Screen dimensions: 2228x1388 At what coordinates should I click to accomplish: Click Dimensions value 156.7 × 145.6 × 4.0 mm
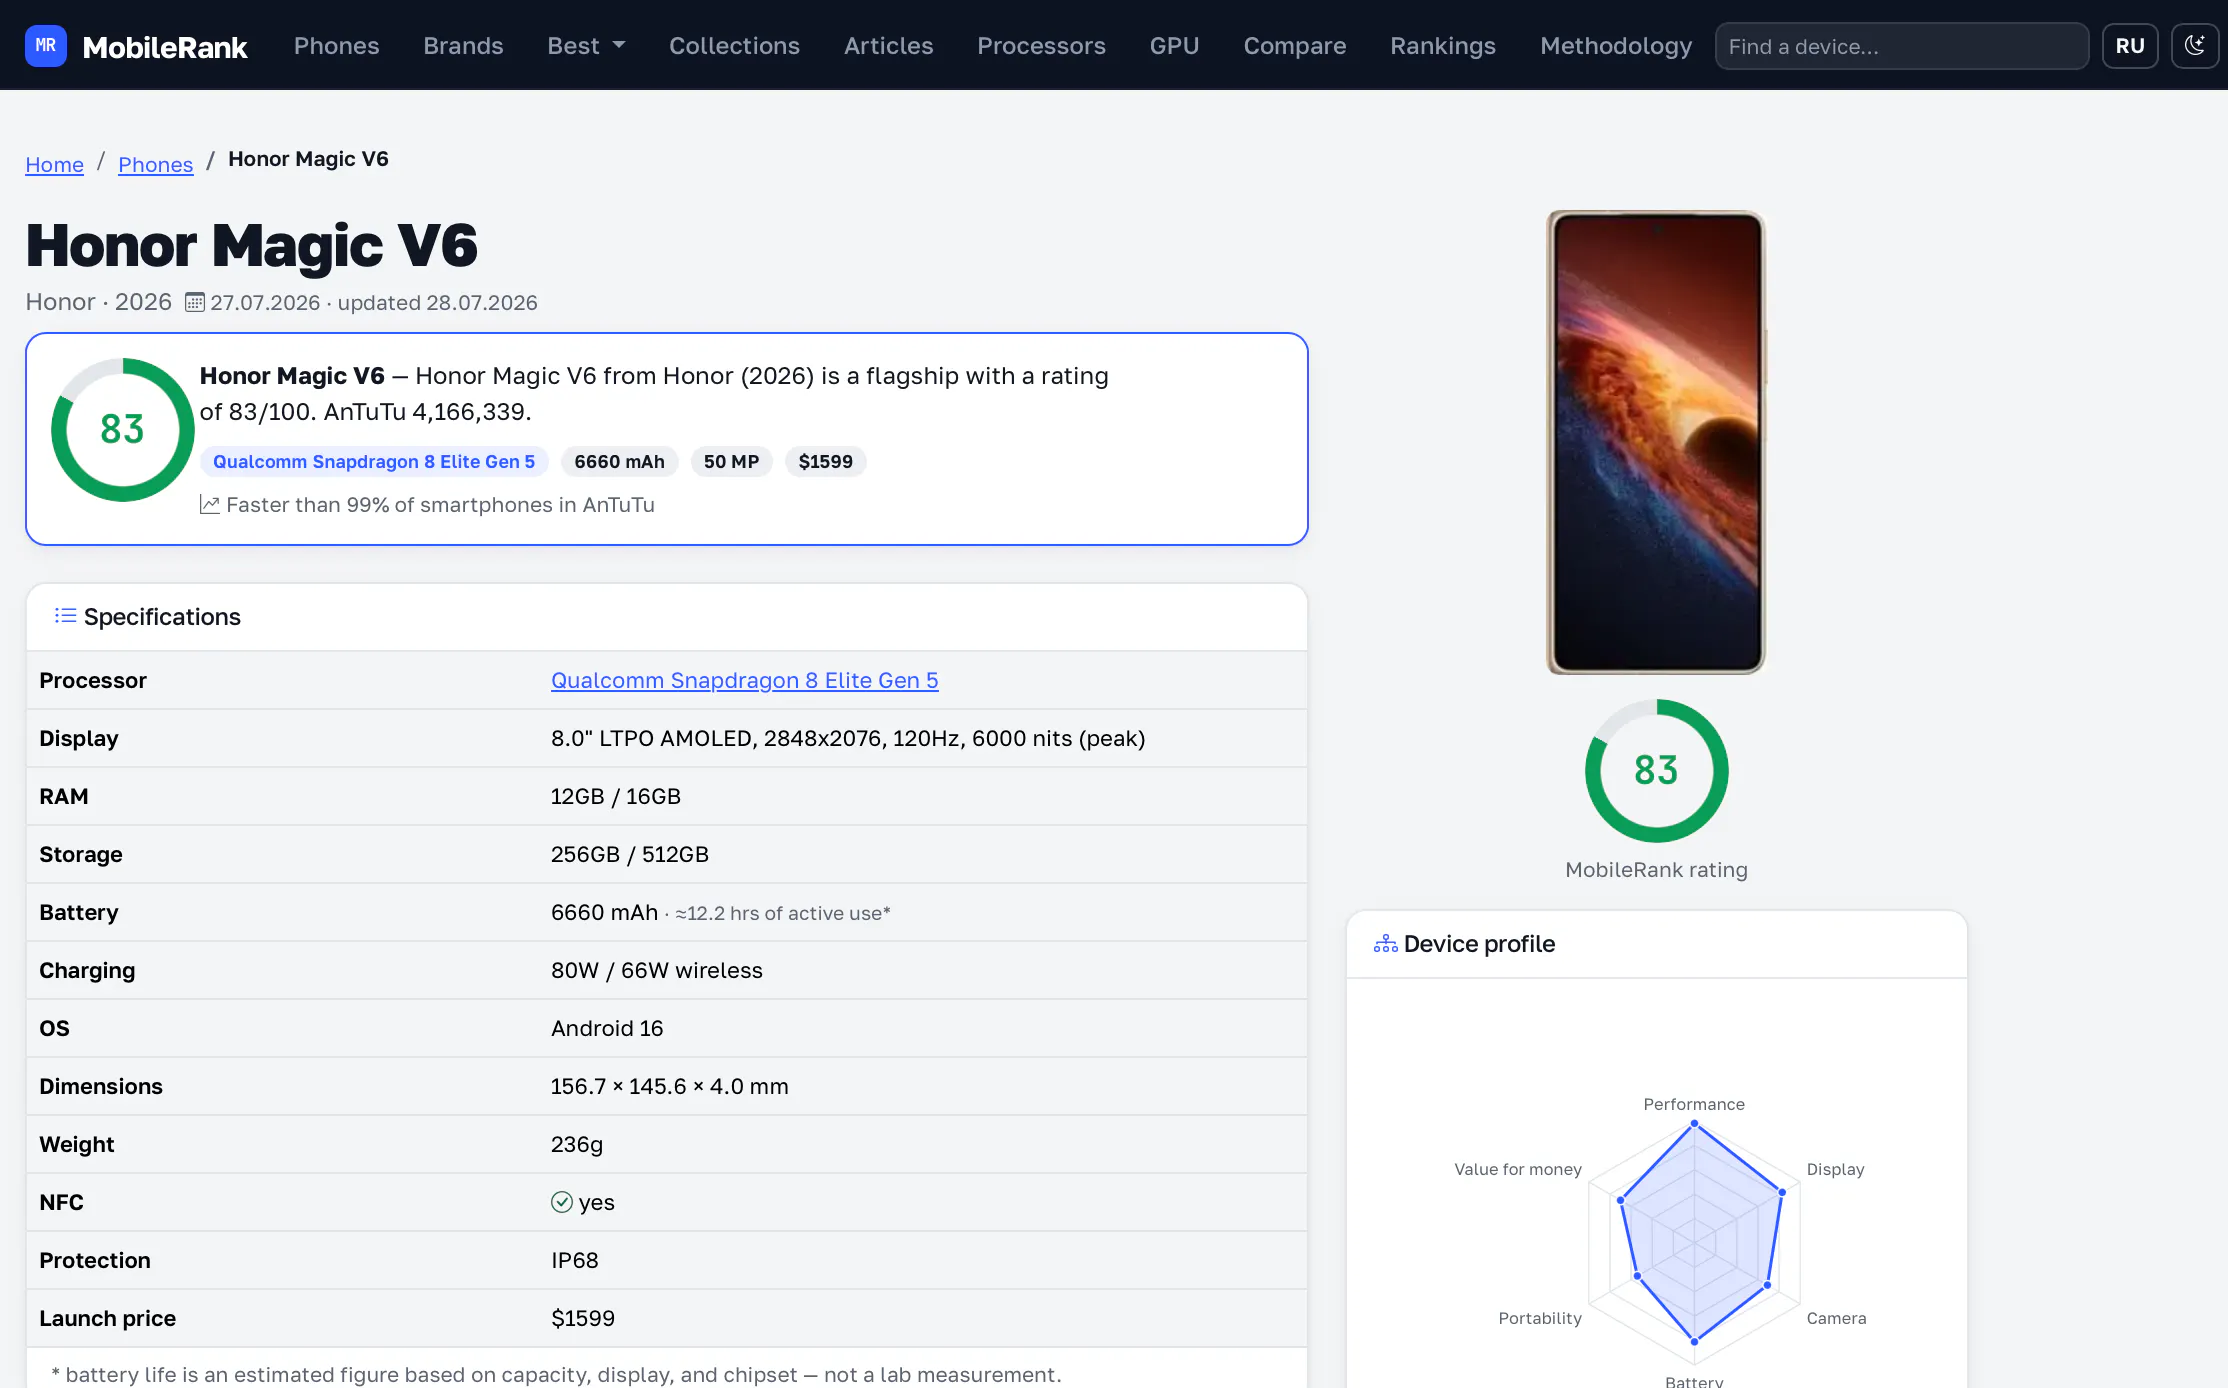670,1086
